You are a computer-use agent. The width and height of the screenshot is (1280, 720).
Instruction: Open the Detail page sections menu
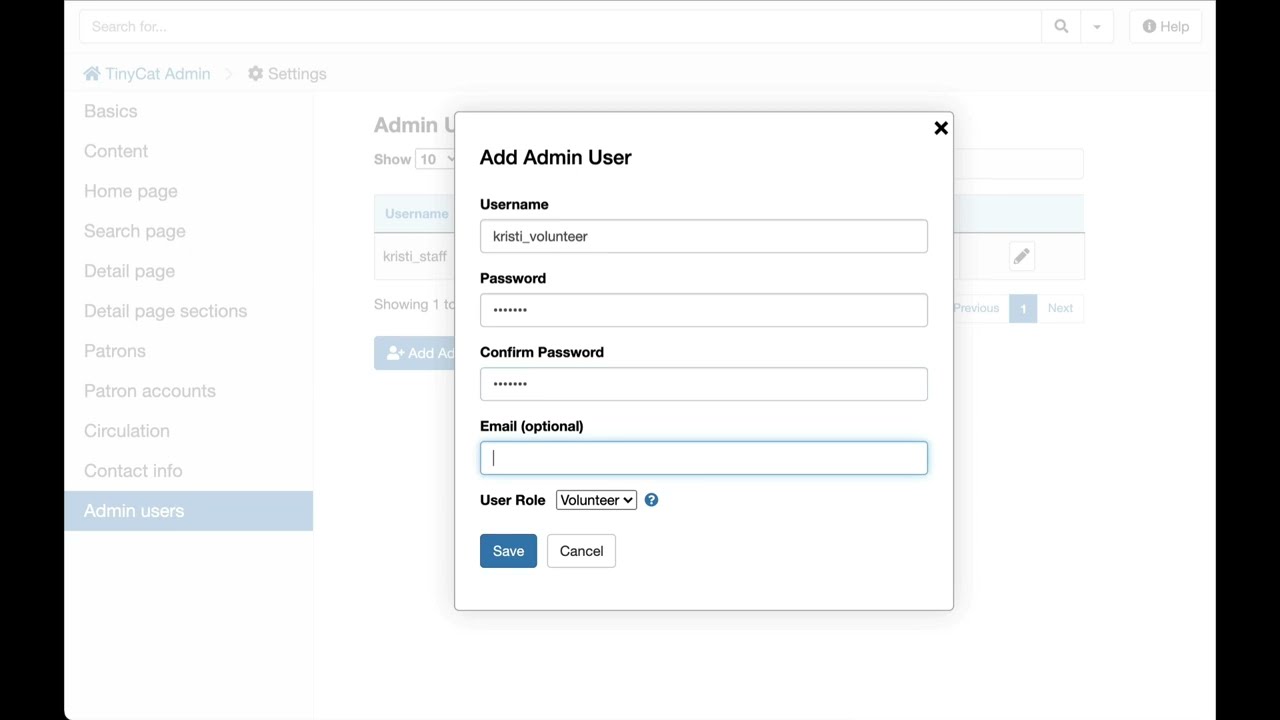165,311
